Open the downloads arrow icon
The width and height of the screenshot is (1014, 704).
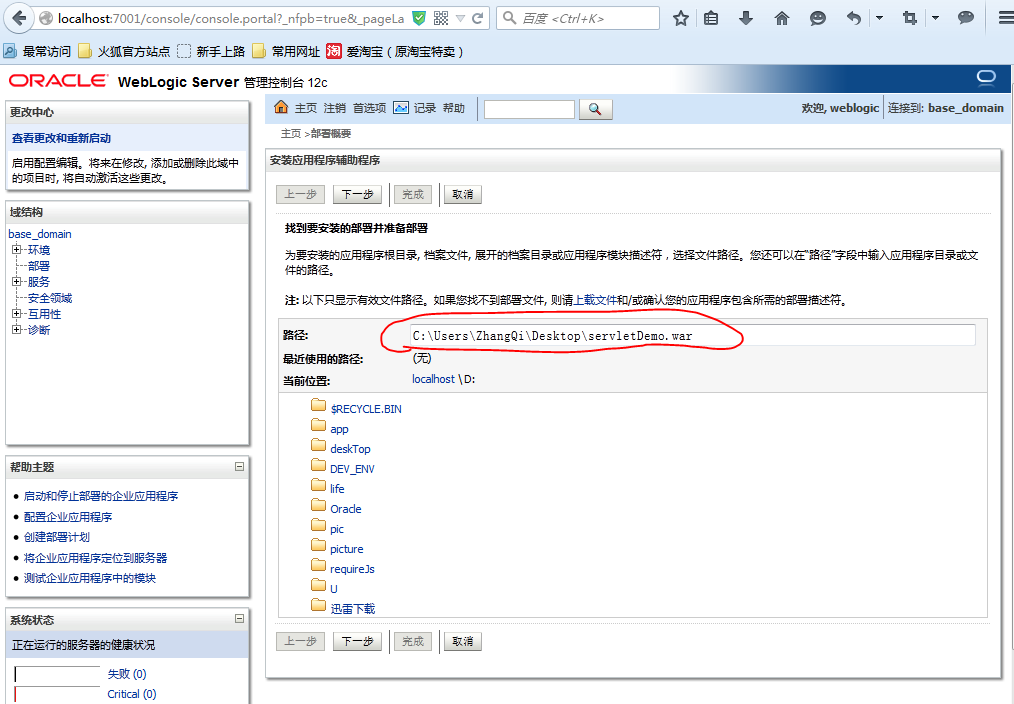coord(746,18)
